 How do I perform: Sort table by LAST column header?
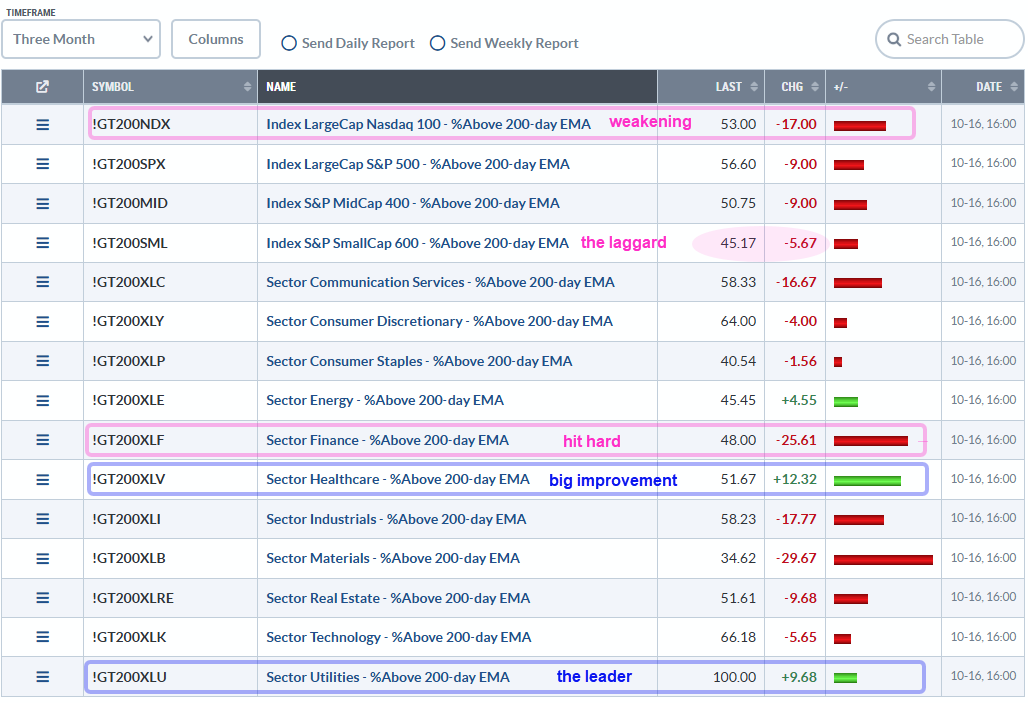tap(727, 87)
